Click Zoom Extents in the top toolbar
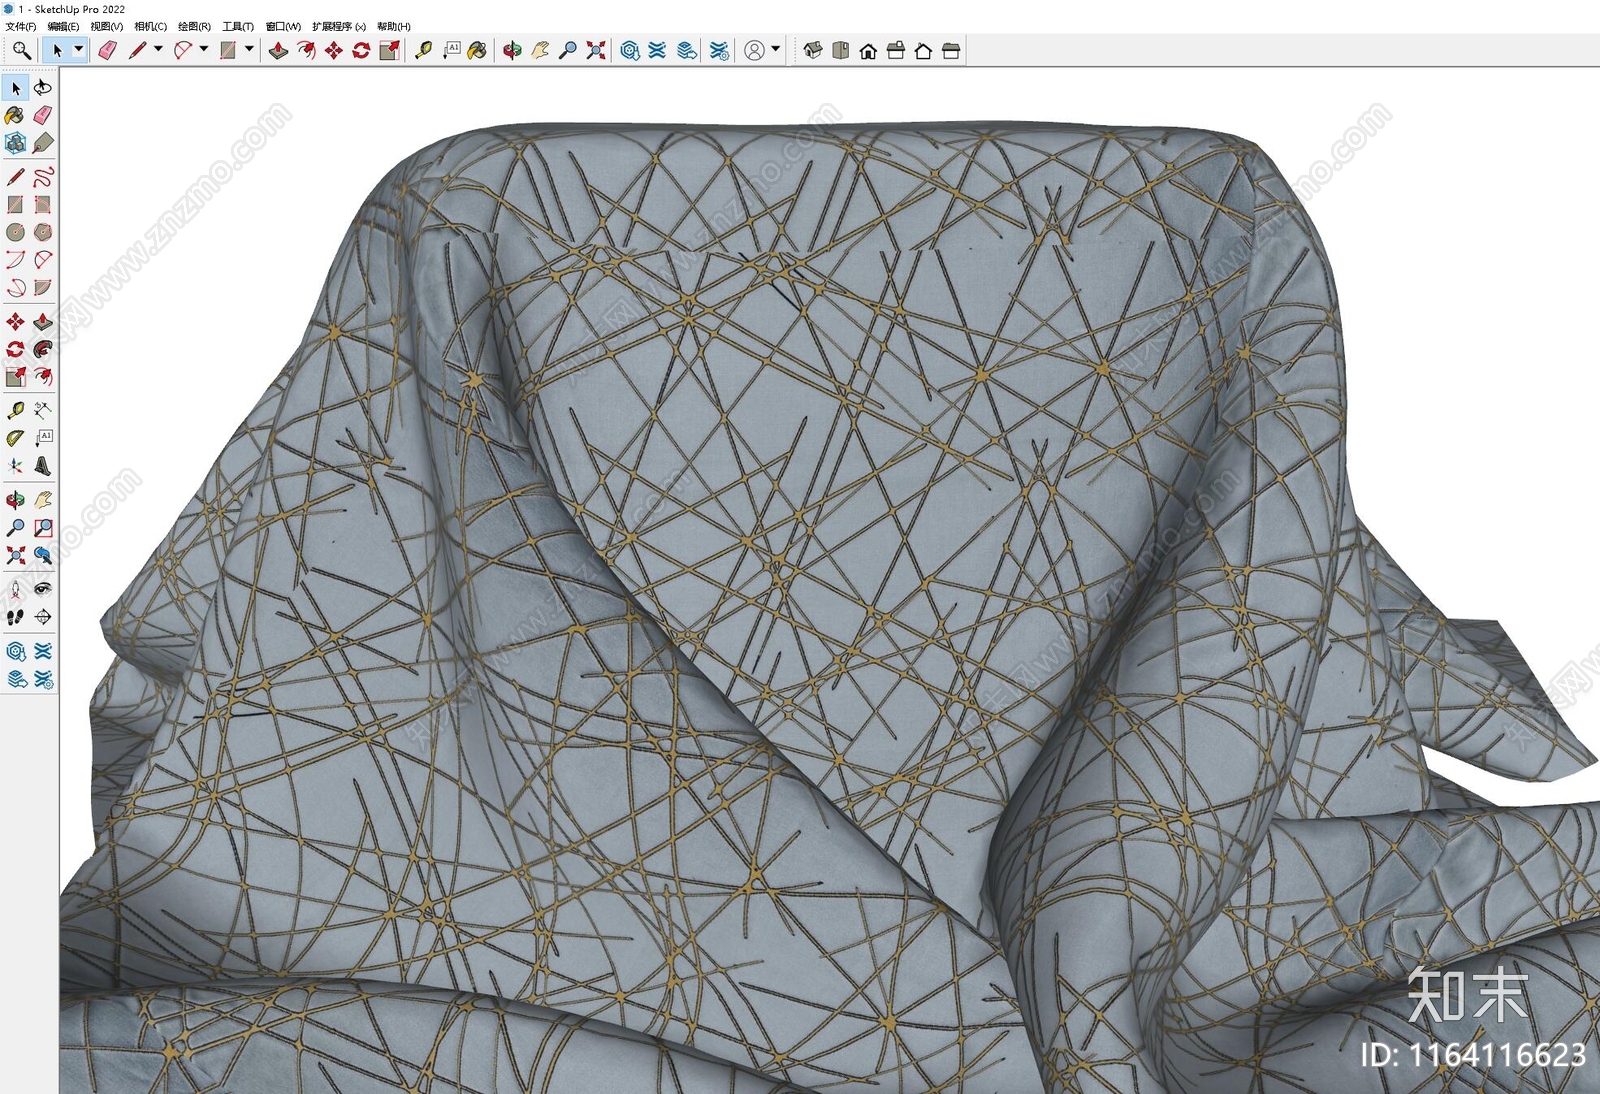1600x1094 pixels. tap(596, 50)
